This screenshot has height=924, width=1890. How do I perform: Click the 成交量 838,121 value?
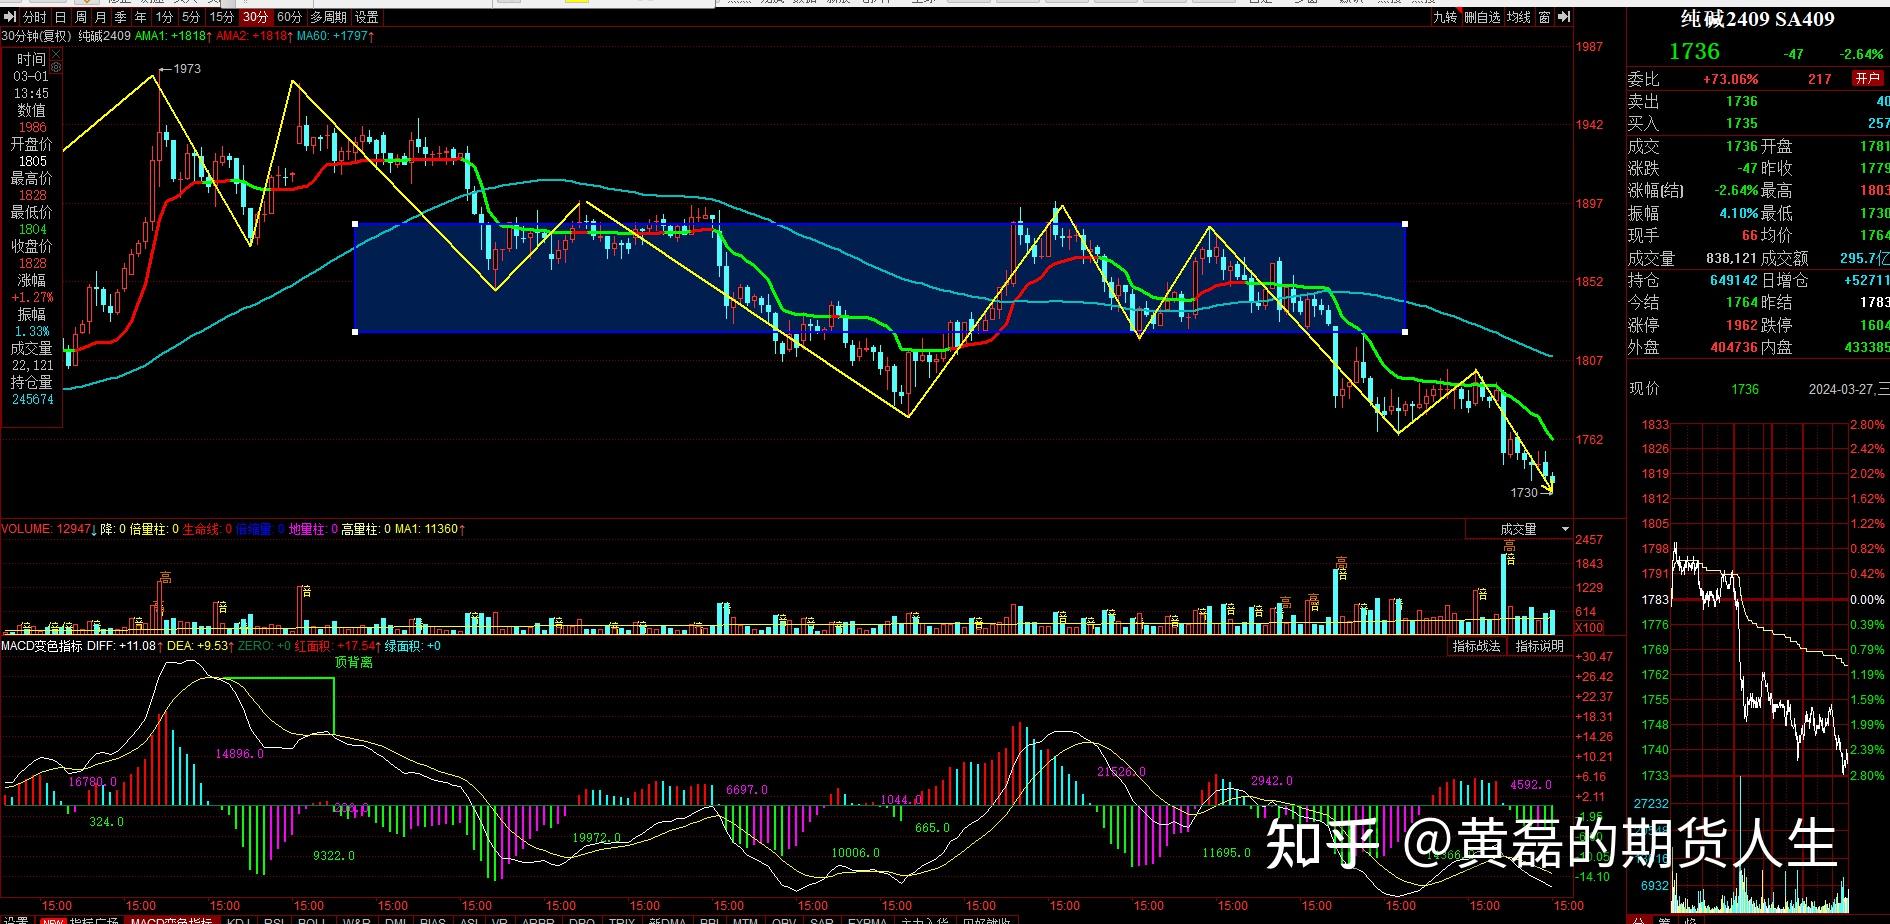[1732, 258]
